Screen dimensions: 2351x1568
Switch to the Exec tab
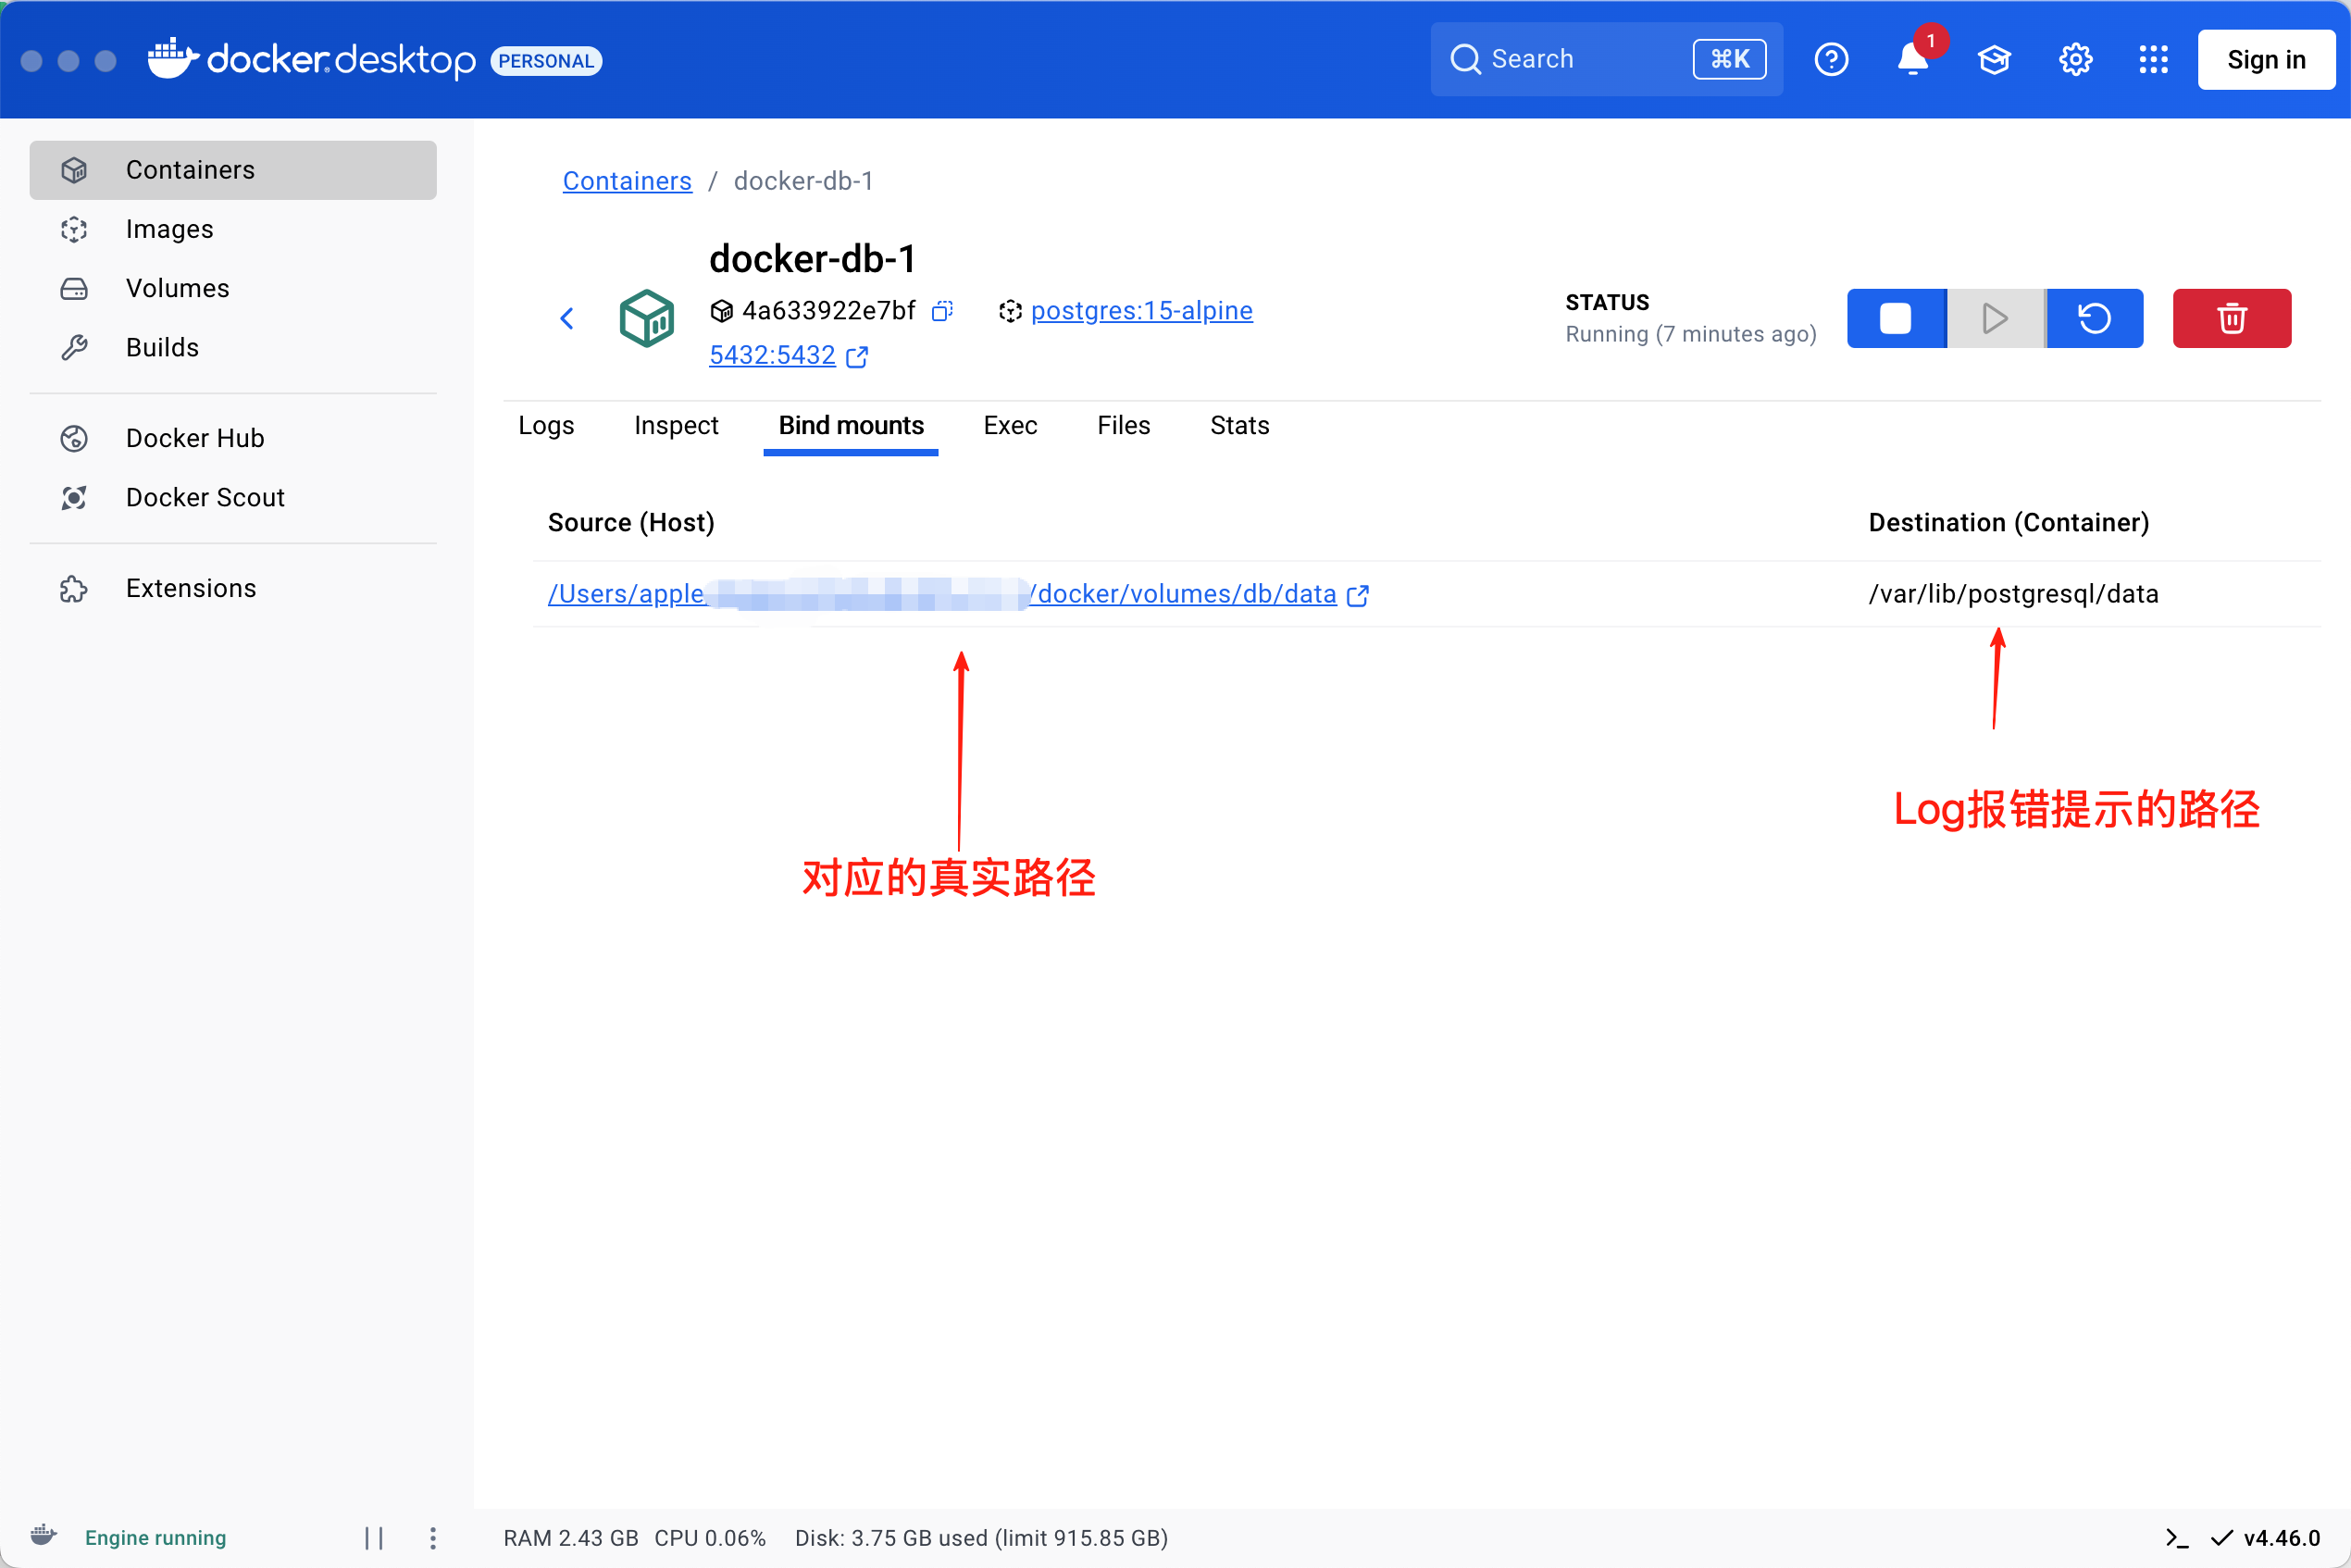click(x=1010, y=425)
